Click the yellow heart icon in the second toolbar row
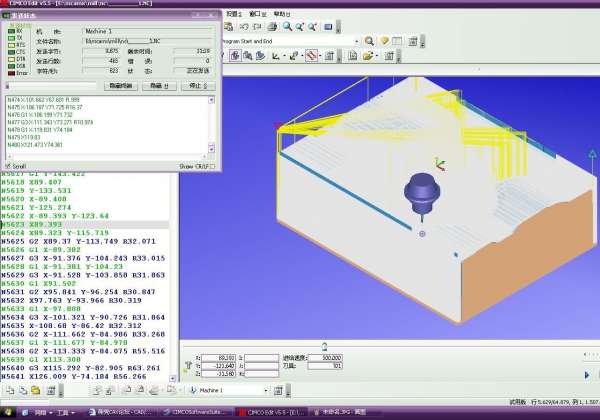 [384, 41]
